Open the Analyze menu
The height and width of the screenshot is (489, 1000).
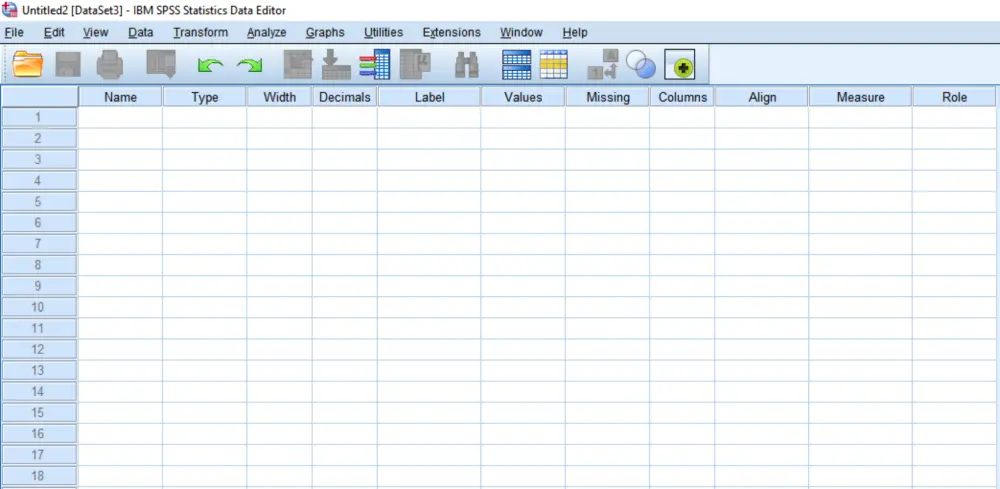tap(267, 33)
